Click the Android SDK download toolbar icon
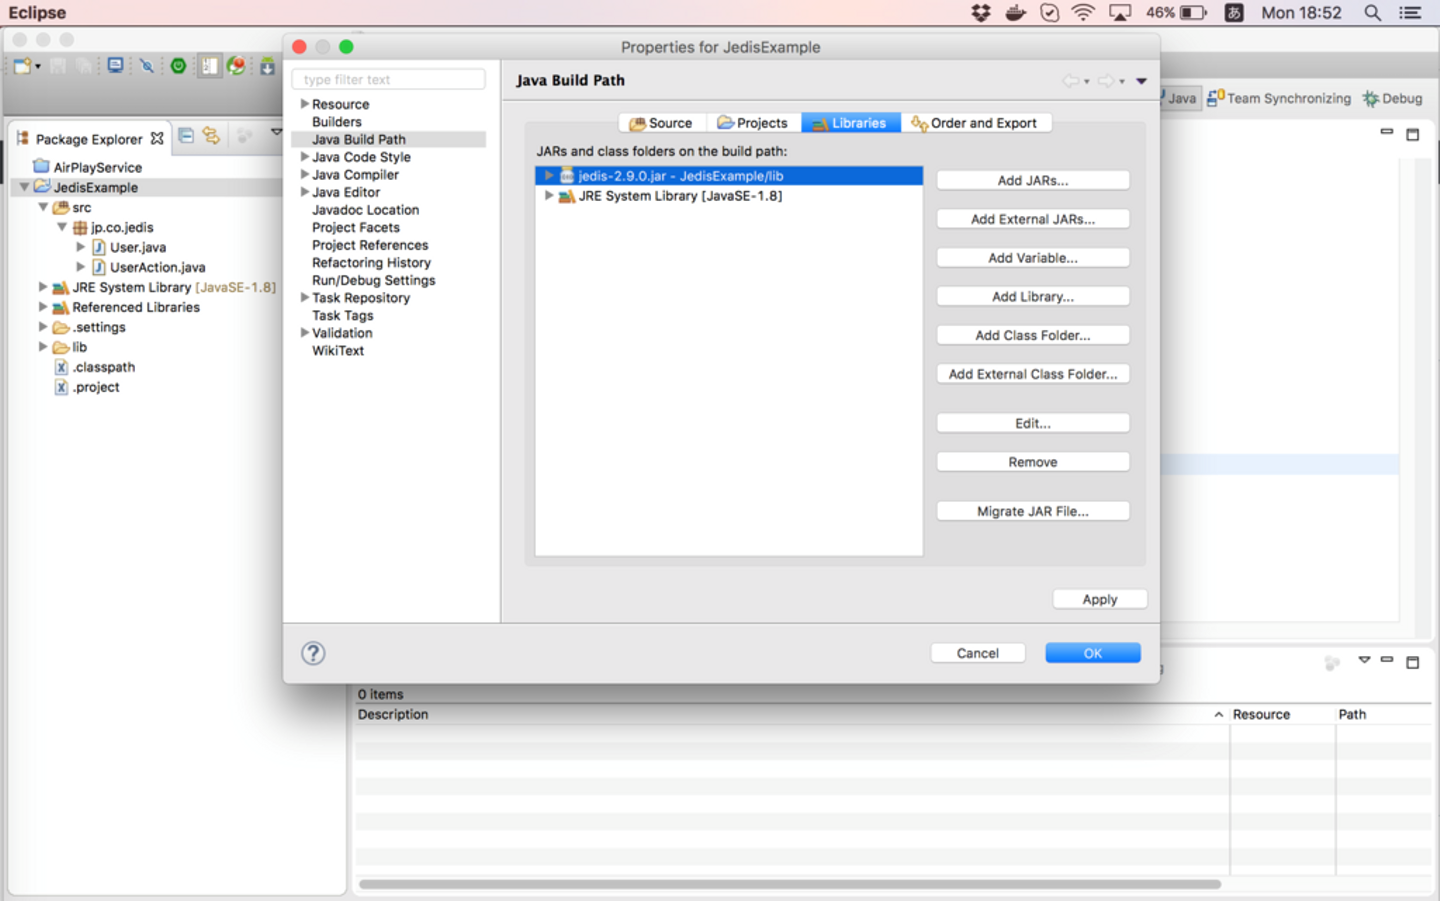 click(x=267, y=66)
